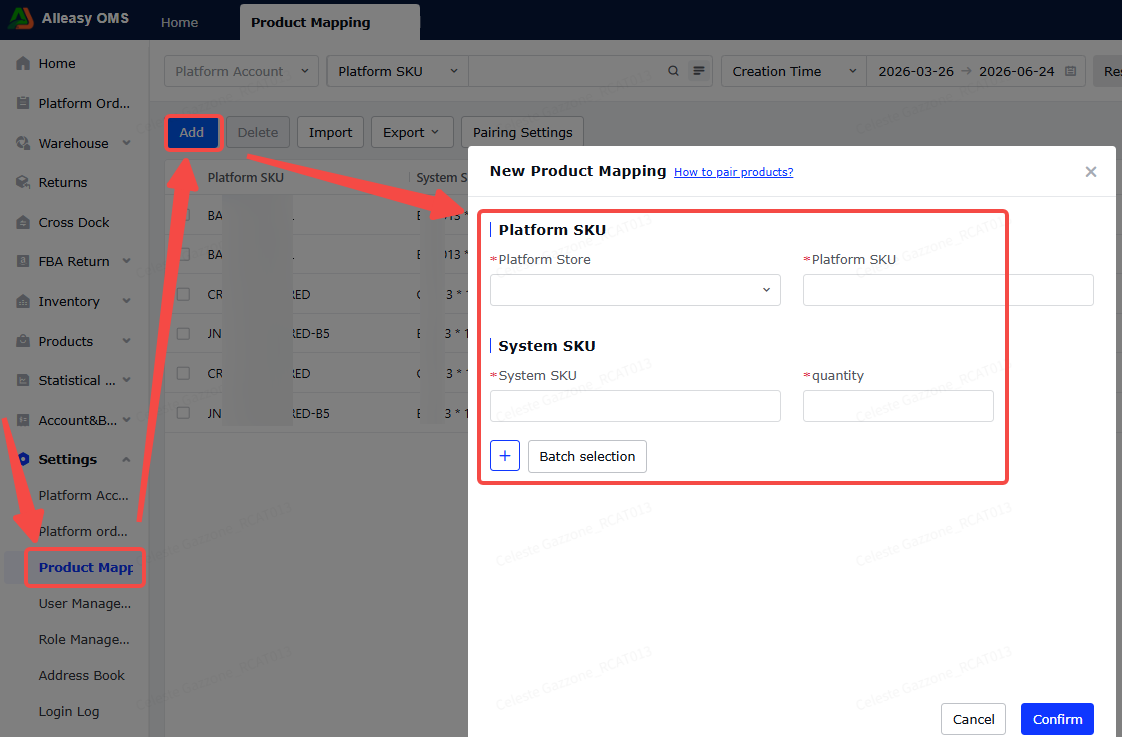This screenshot has height=737, width=1122.
Task: Open the batch search list icon
Action: 698,71
